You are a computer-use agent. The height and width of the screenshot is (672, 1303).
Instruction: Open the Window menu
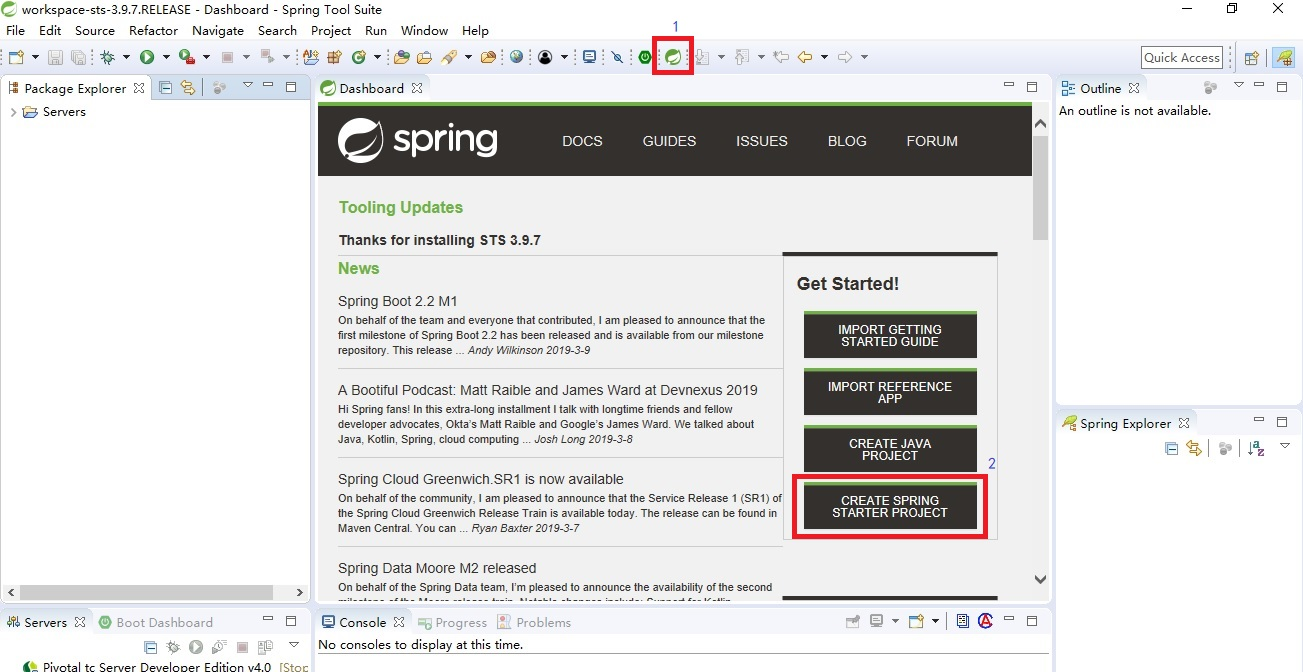(x=424, y=30)
